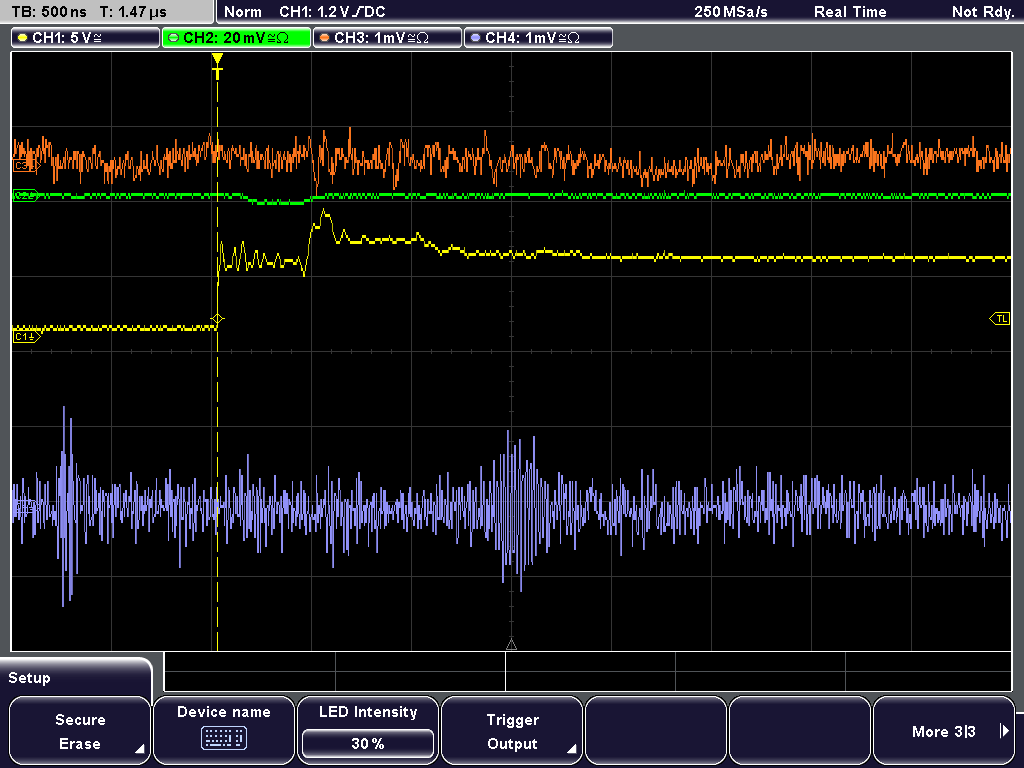Select the CH1 5 V channel tab
The height and width of the screenshot is (768, 1024).
pyautogui.click(x=86, y=38)
